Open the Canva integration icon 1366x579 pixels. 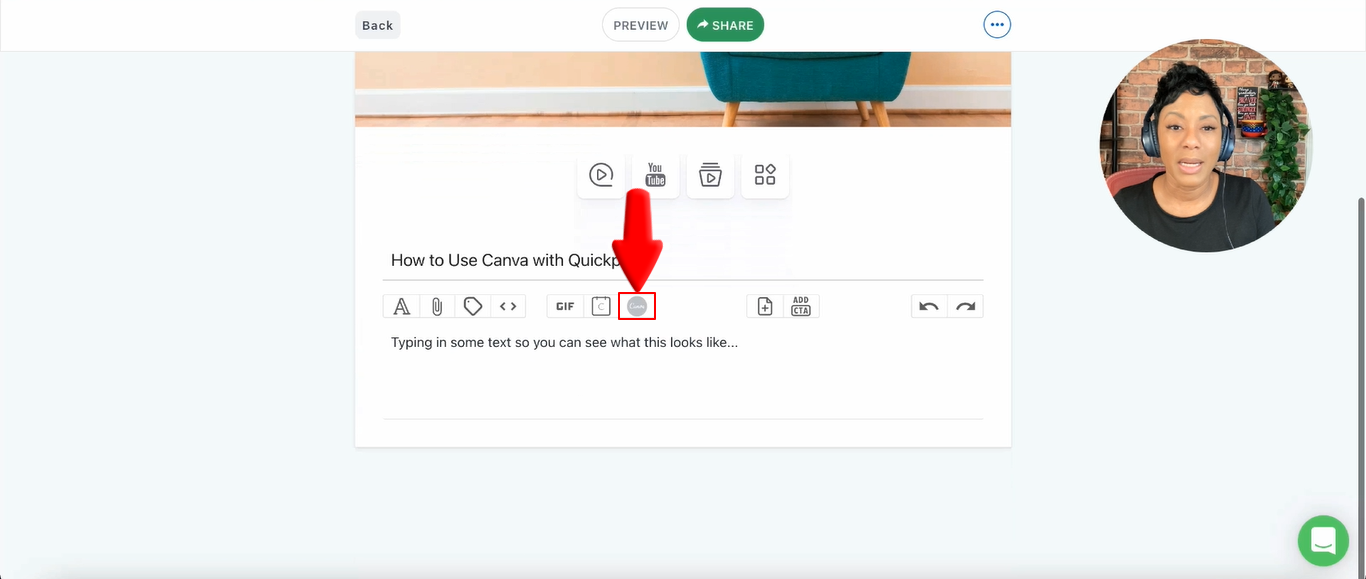[637, 307]
